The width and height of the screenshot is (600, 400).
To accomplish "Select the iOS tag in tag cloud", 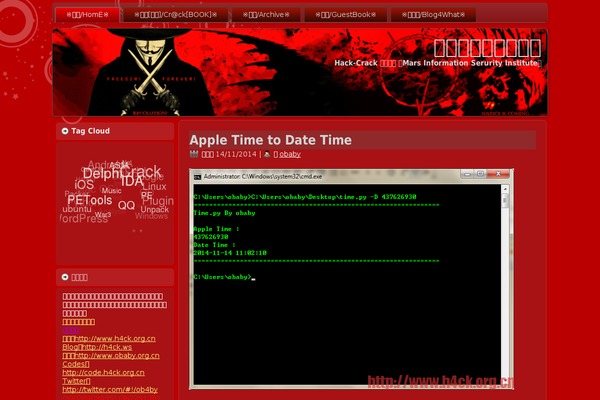I will (x=84, y=184).
